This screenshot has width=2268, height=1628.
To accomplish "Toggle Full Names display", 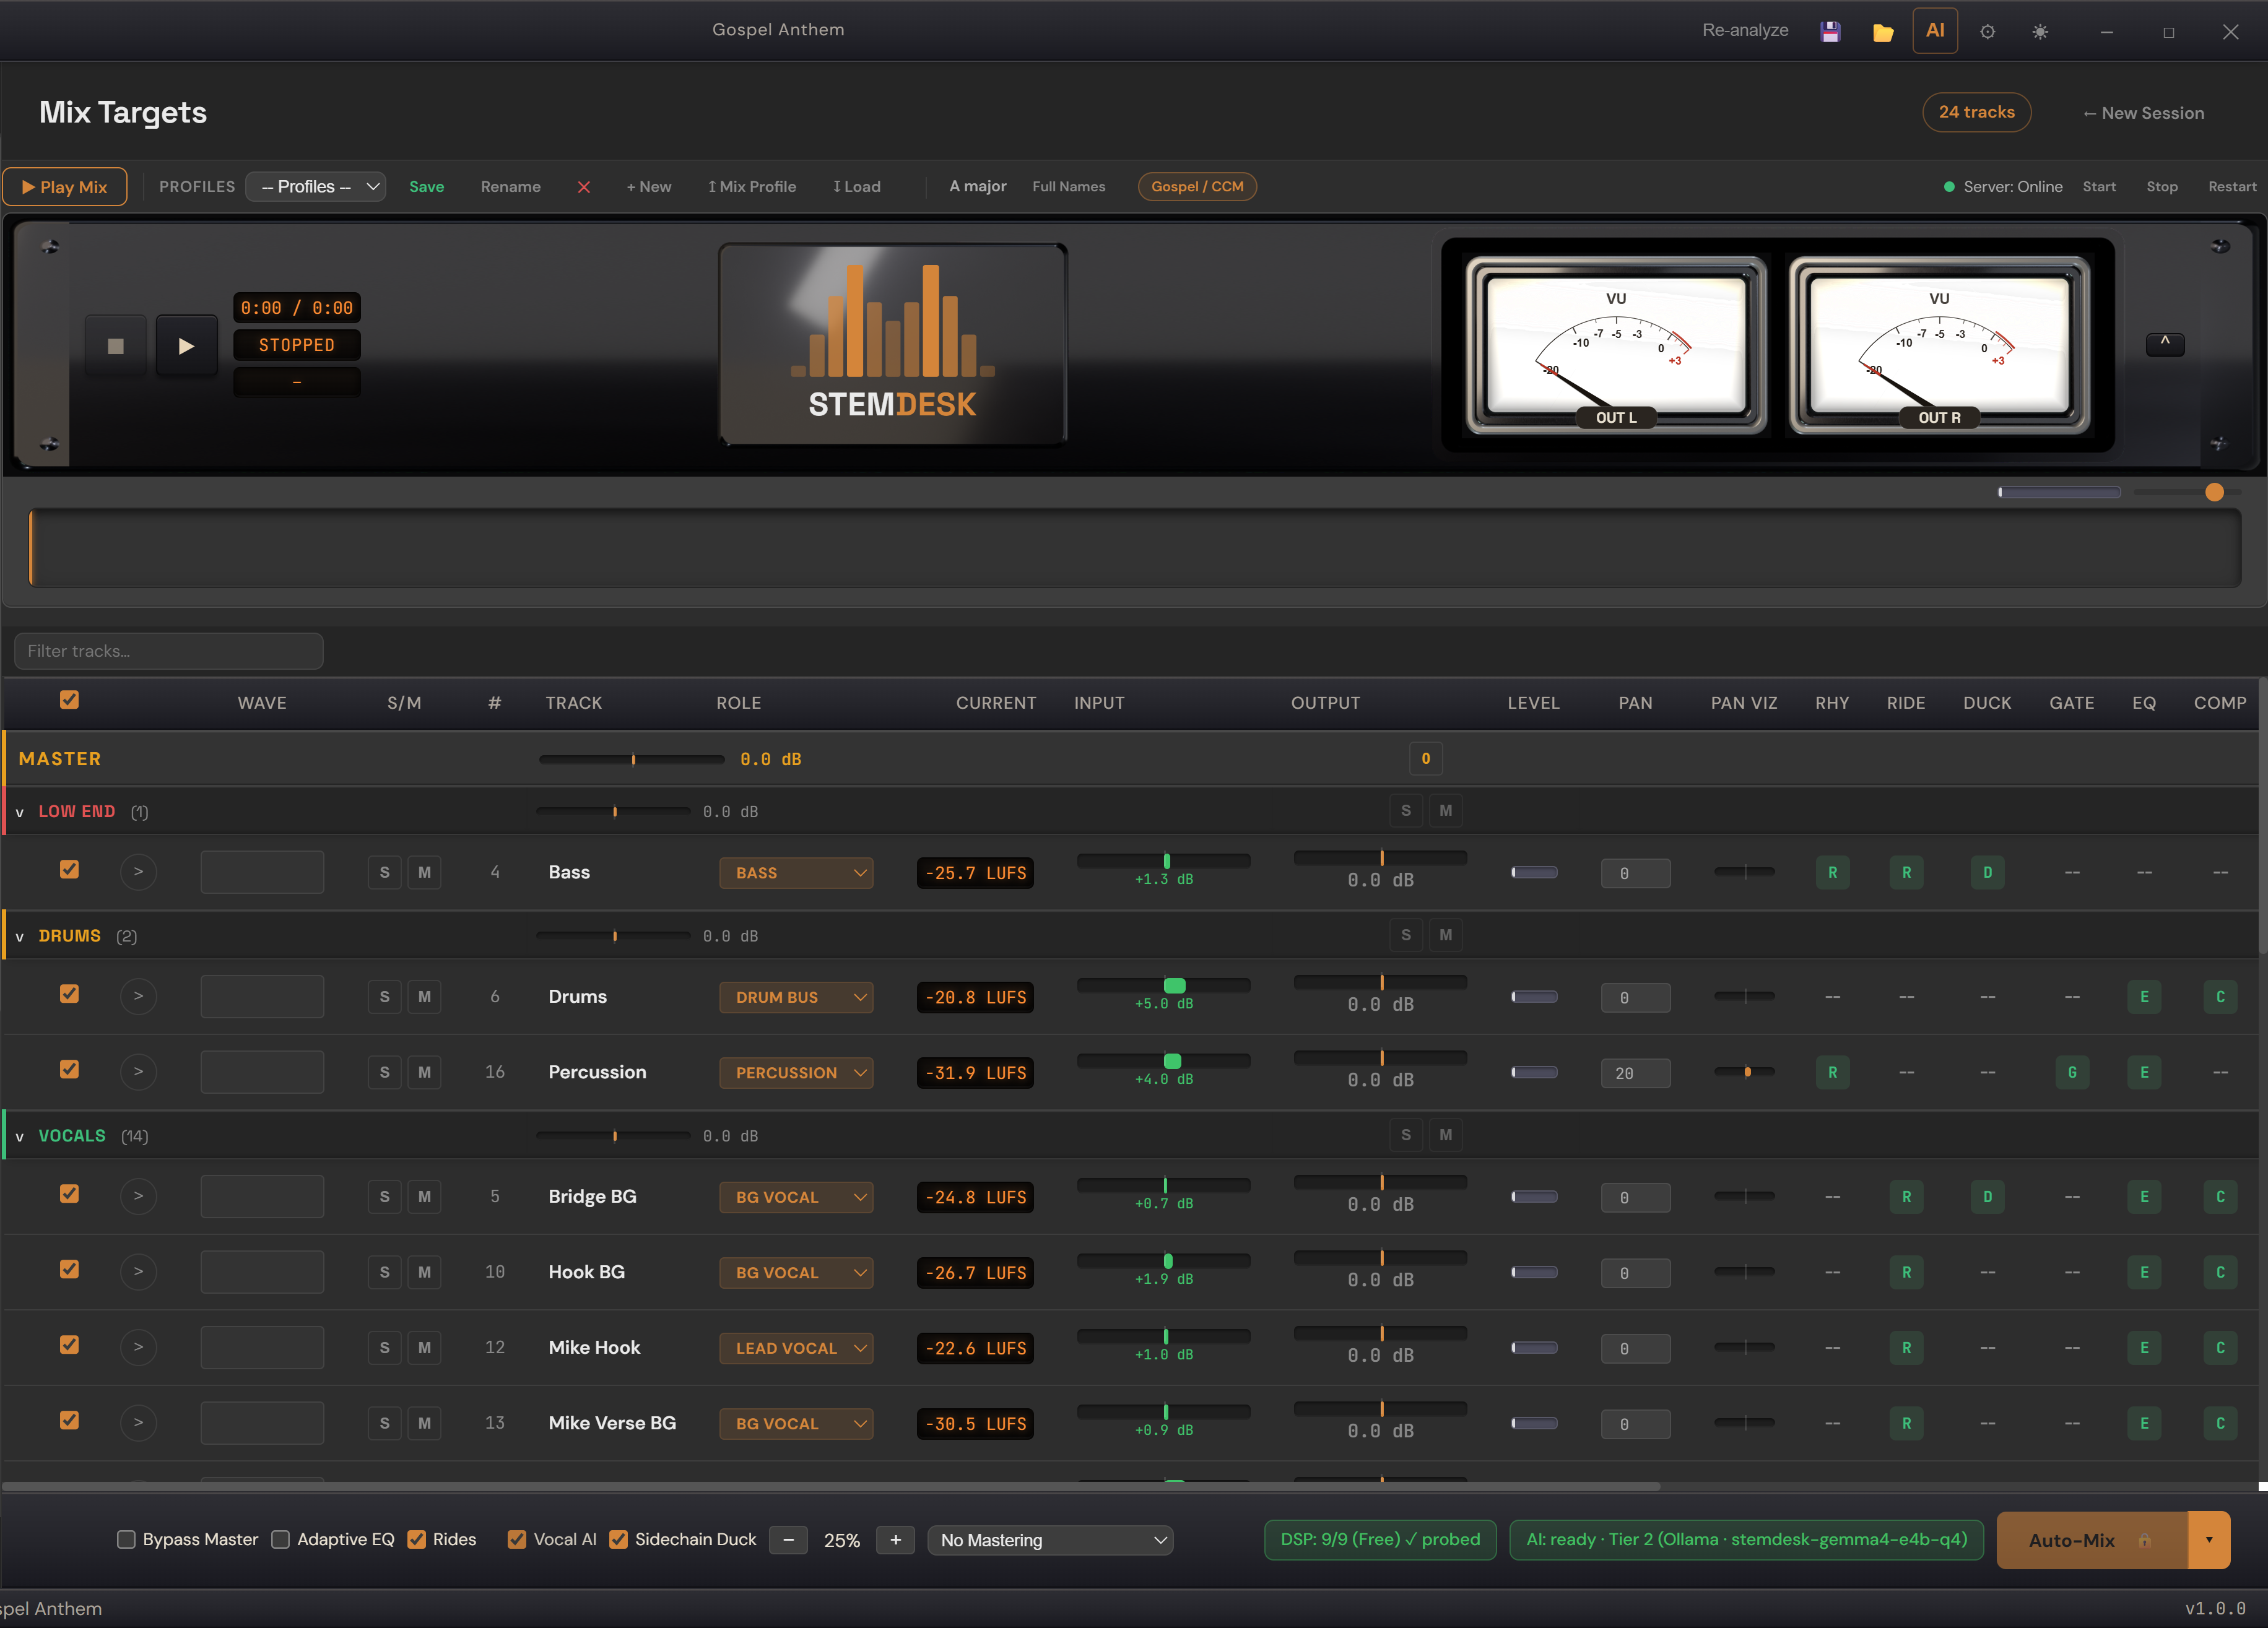I will point(1069,187).
